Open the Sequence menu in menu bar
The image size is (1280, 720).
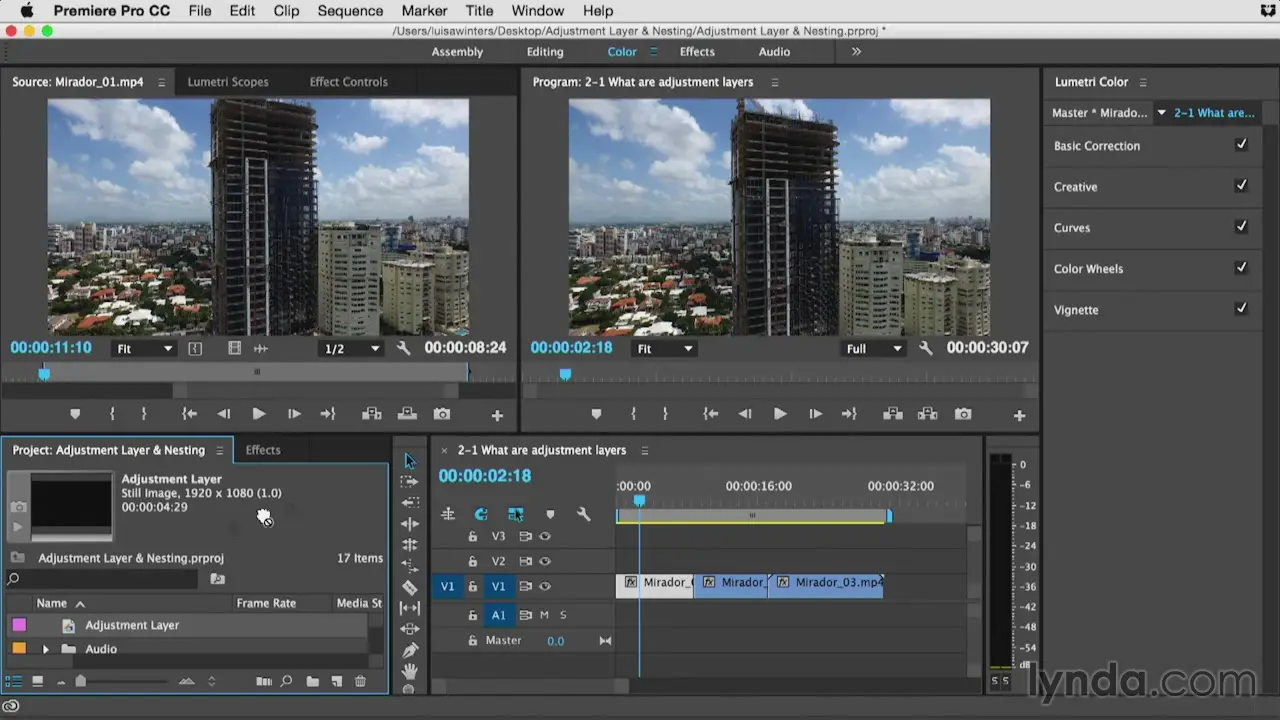(x=350, y=11)
